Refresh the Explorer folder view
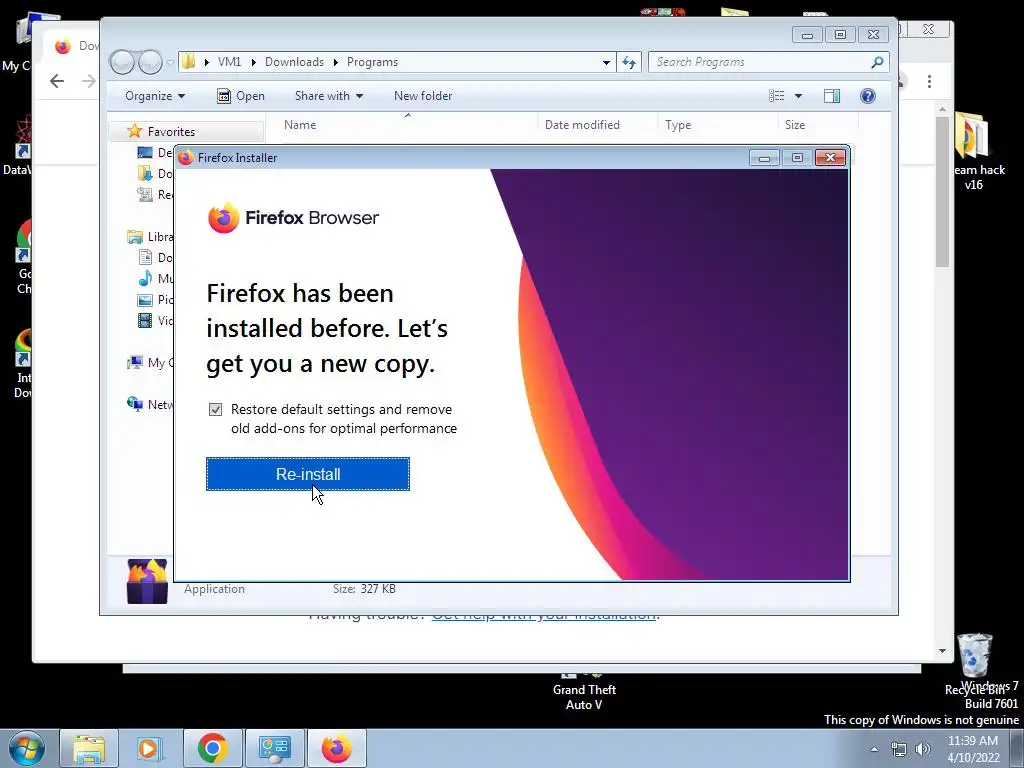 (629, 62)
